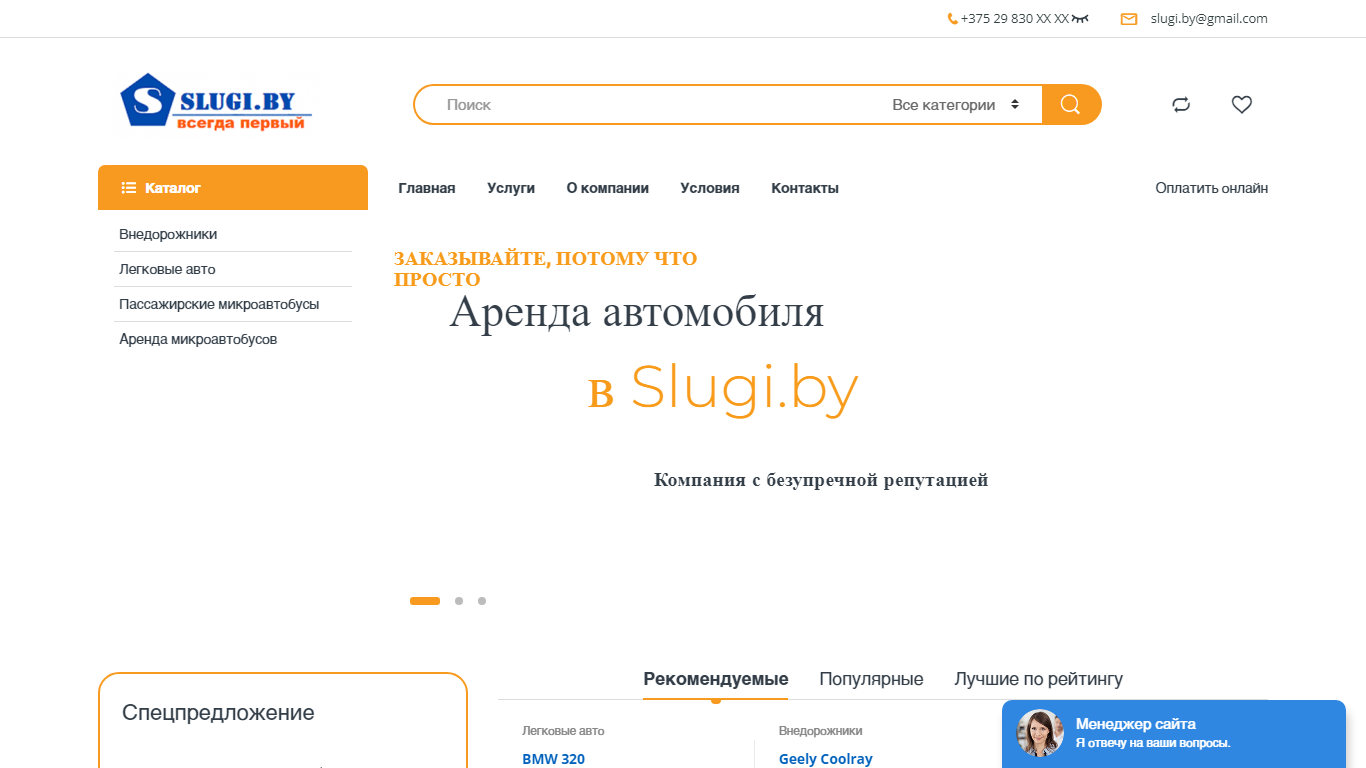Open the Условия page
This screenshot has height=768, width=1366.
click(x=710, y=188)
